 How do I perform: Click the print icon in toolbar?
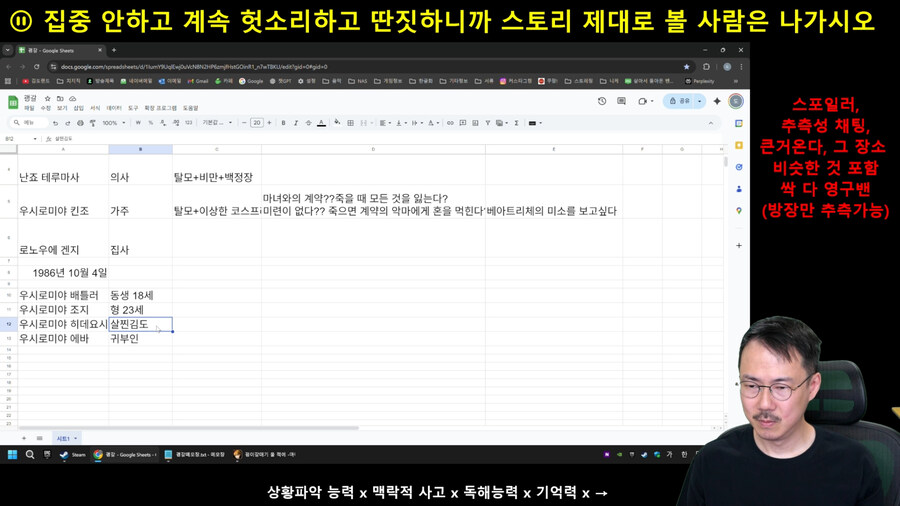80,123
